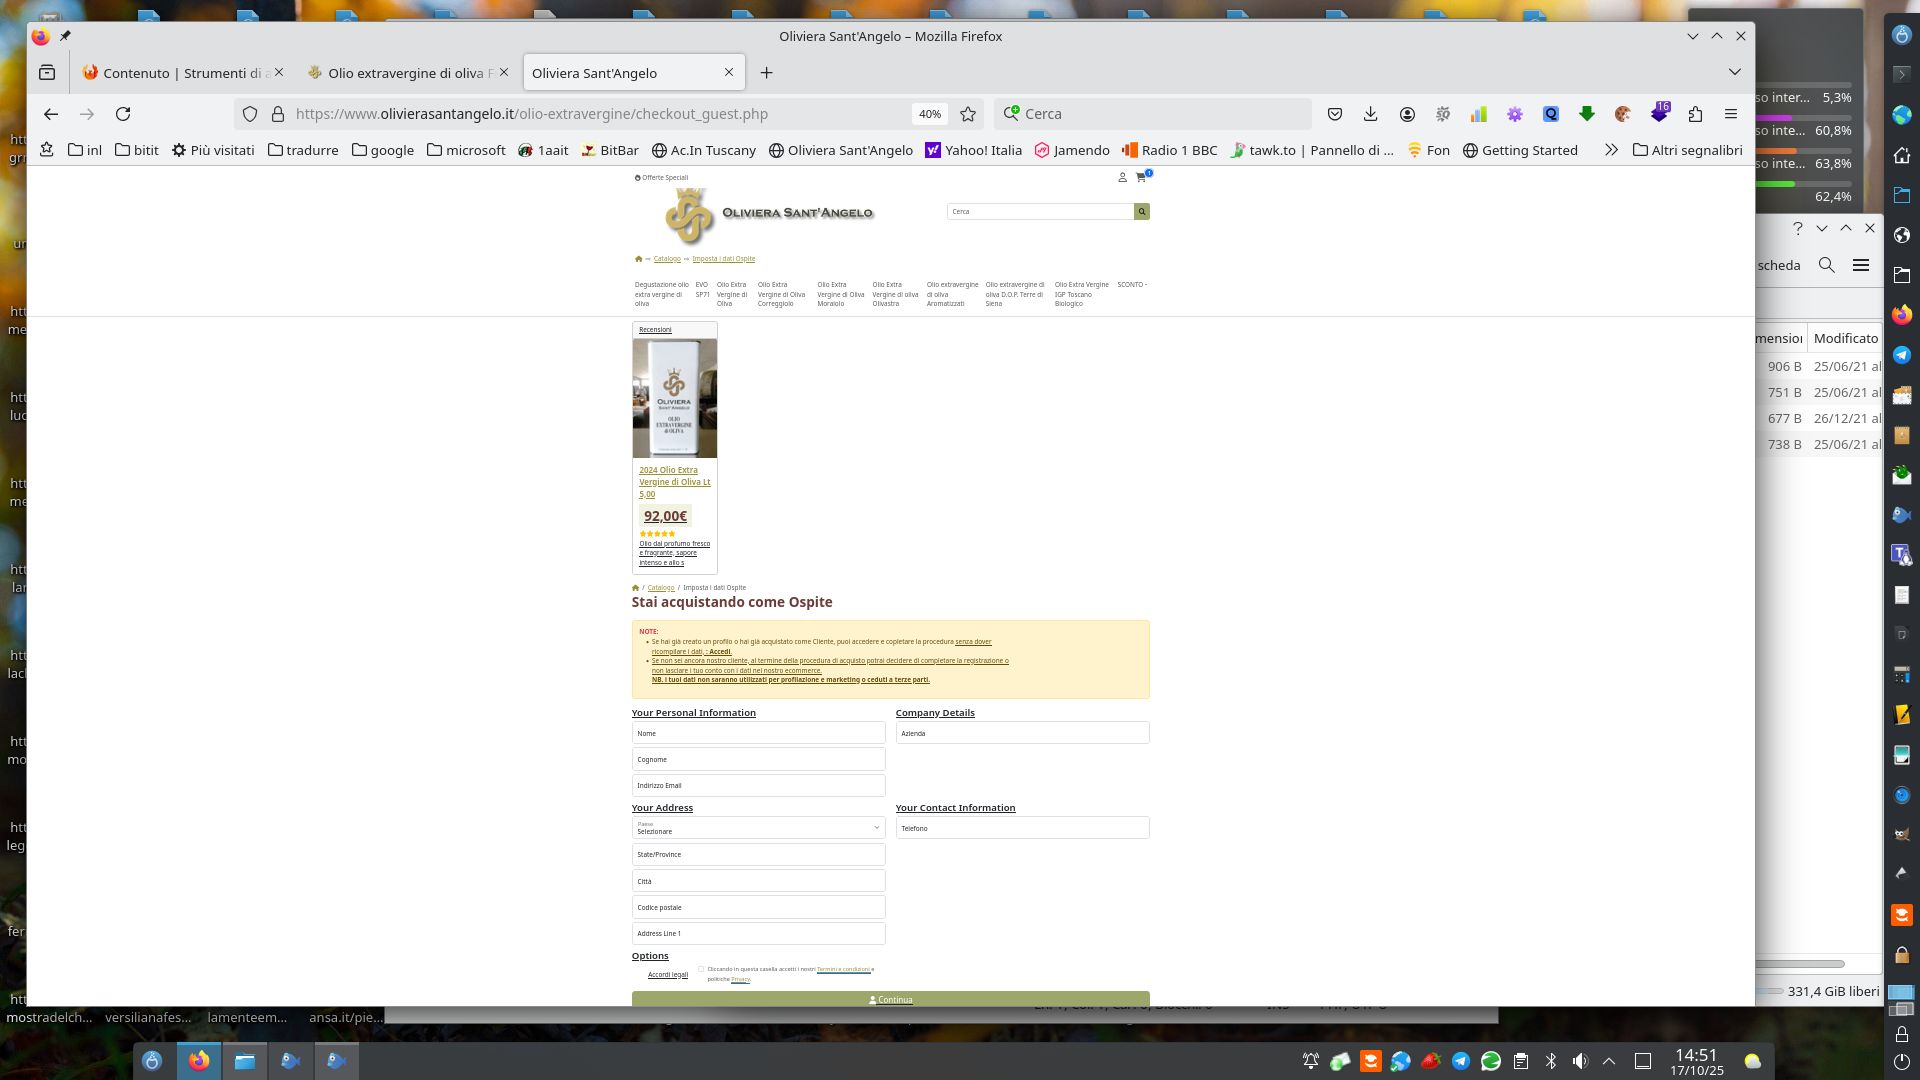The width and height of the screenshot is (1920, 1080).
Task: Click the bar chart extension icon
Action: 1479,114
